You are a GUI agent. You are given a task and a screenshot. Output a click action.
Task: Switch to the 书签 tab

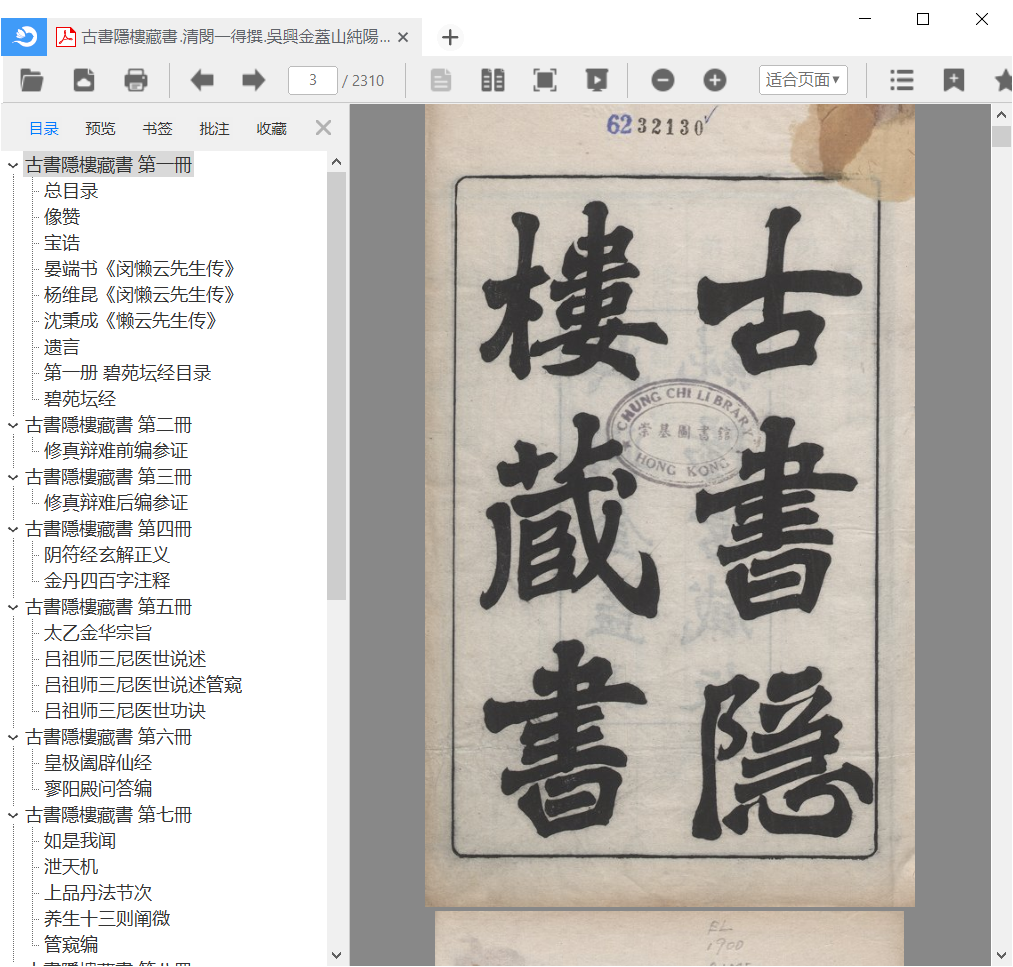coord(157,128)
